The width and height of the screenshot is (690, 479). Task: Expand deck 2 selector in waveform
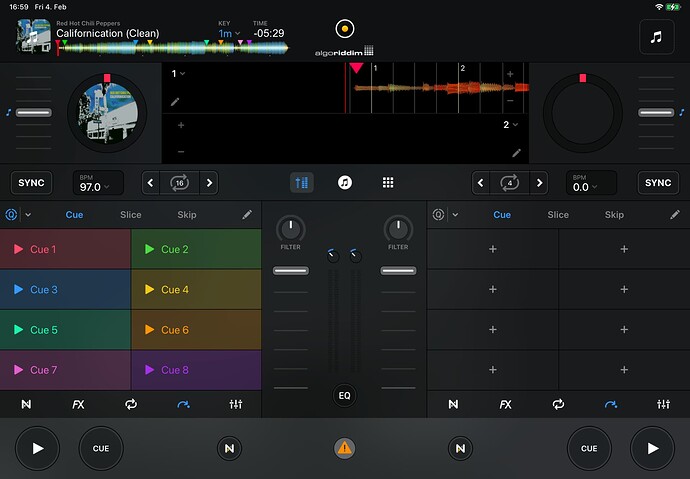point(510,125)
